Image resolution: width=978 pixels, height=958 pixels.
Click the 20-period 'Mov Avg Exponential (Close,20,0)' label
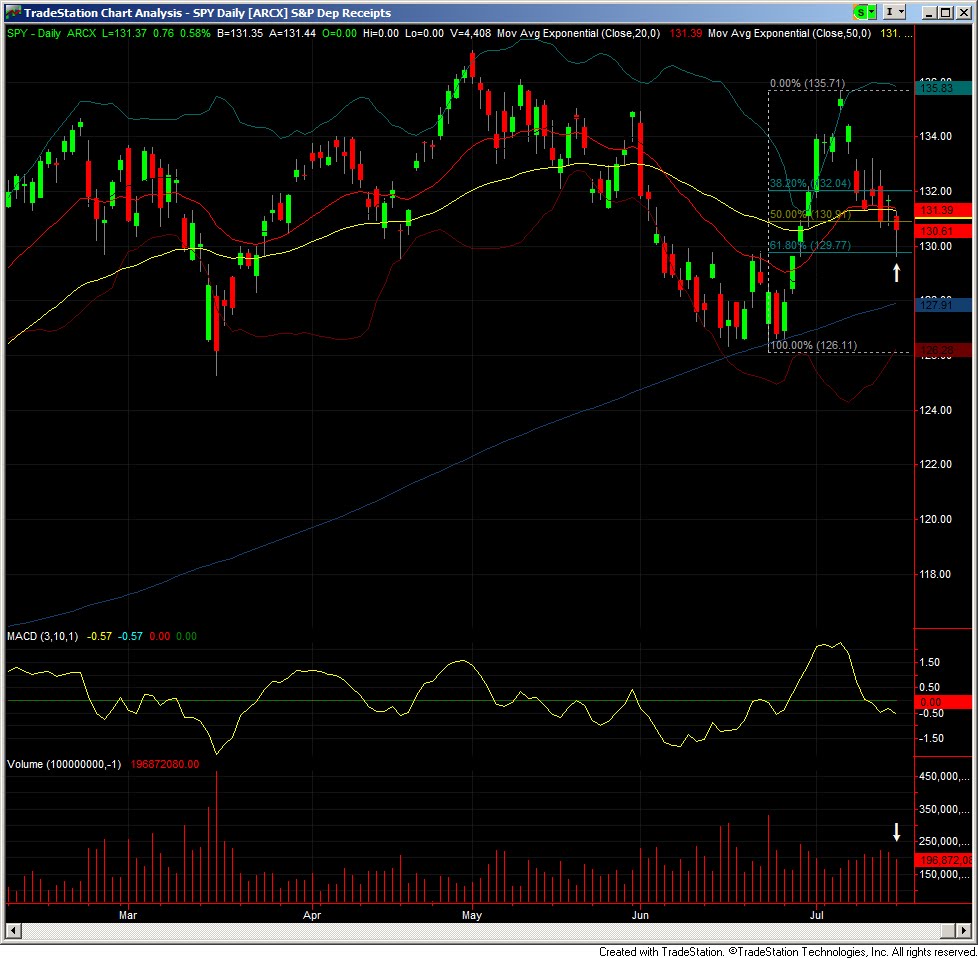[578, 34]
